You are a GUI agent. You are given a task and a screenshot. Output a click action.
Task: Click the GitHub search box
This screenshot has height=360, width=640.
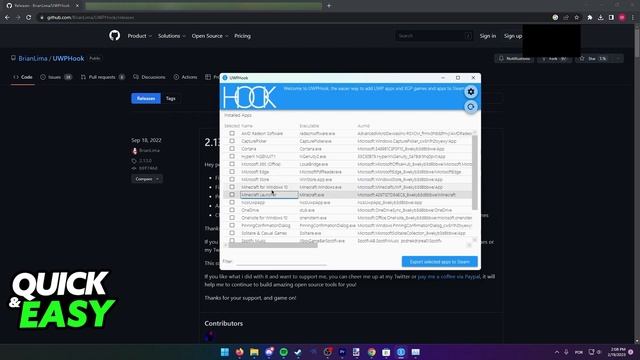(434, 36)
